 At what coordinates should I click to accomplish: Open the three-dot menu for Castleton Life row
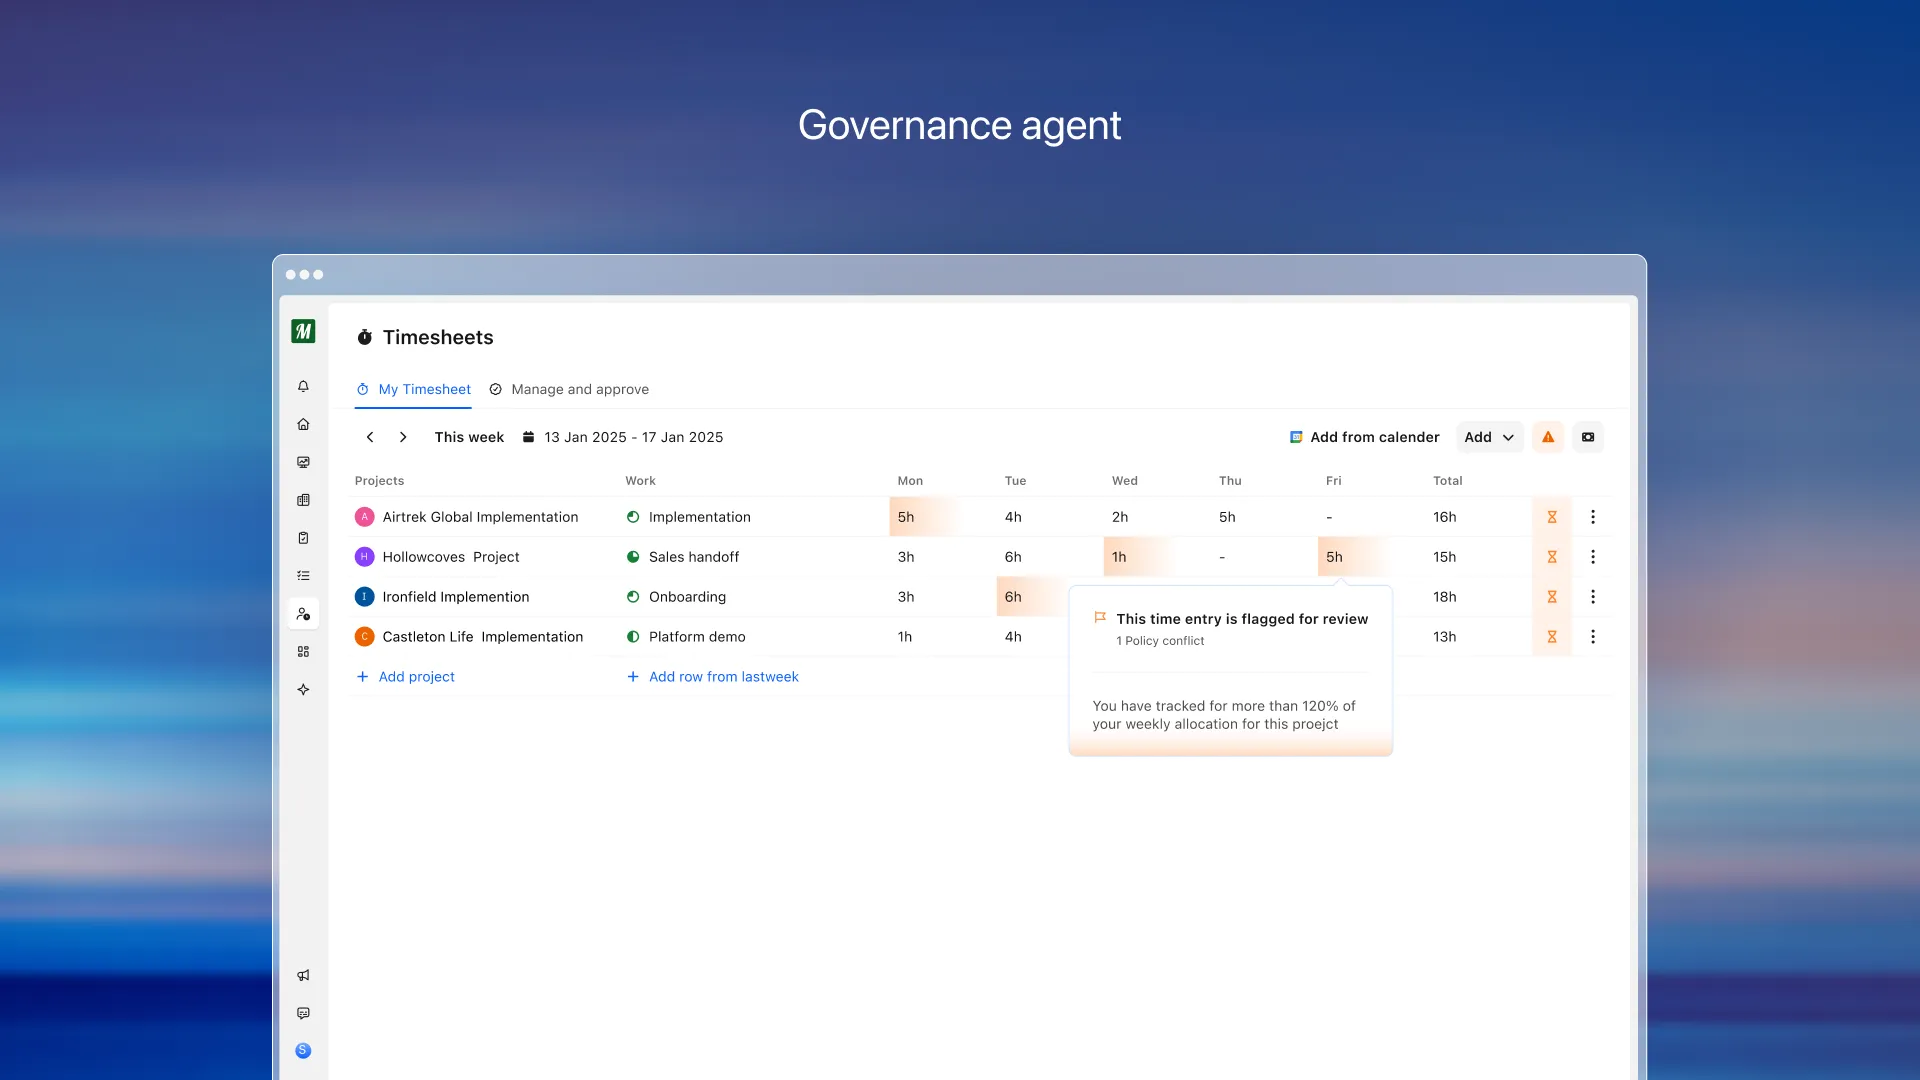tap(1593, 637)
